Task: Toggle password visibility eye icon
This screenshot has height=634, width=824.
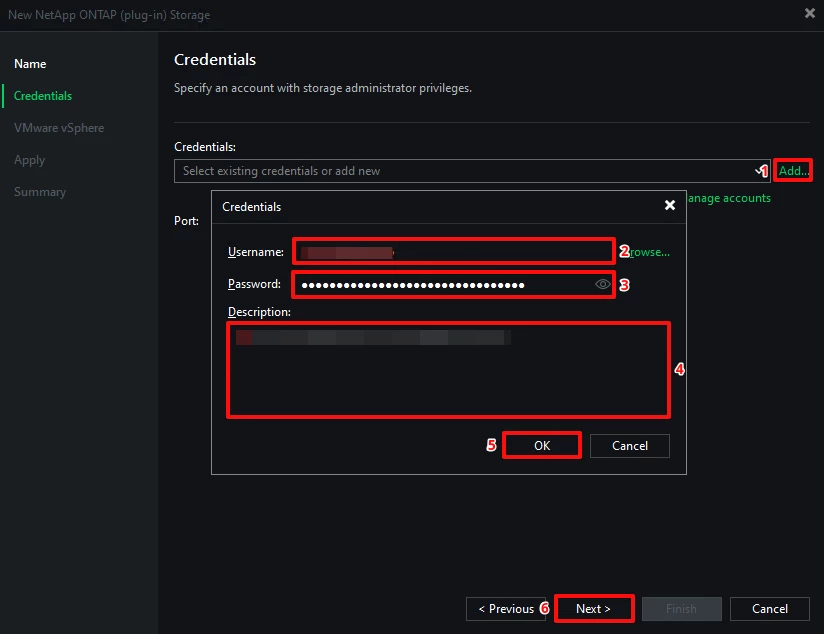Action: (602, 284)
